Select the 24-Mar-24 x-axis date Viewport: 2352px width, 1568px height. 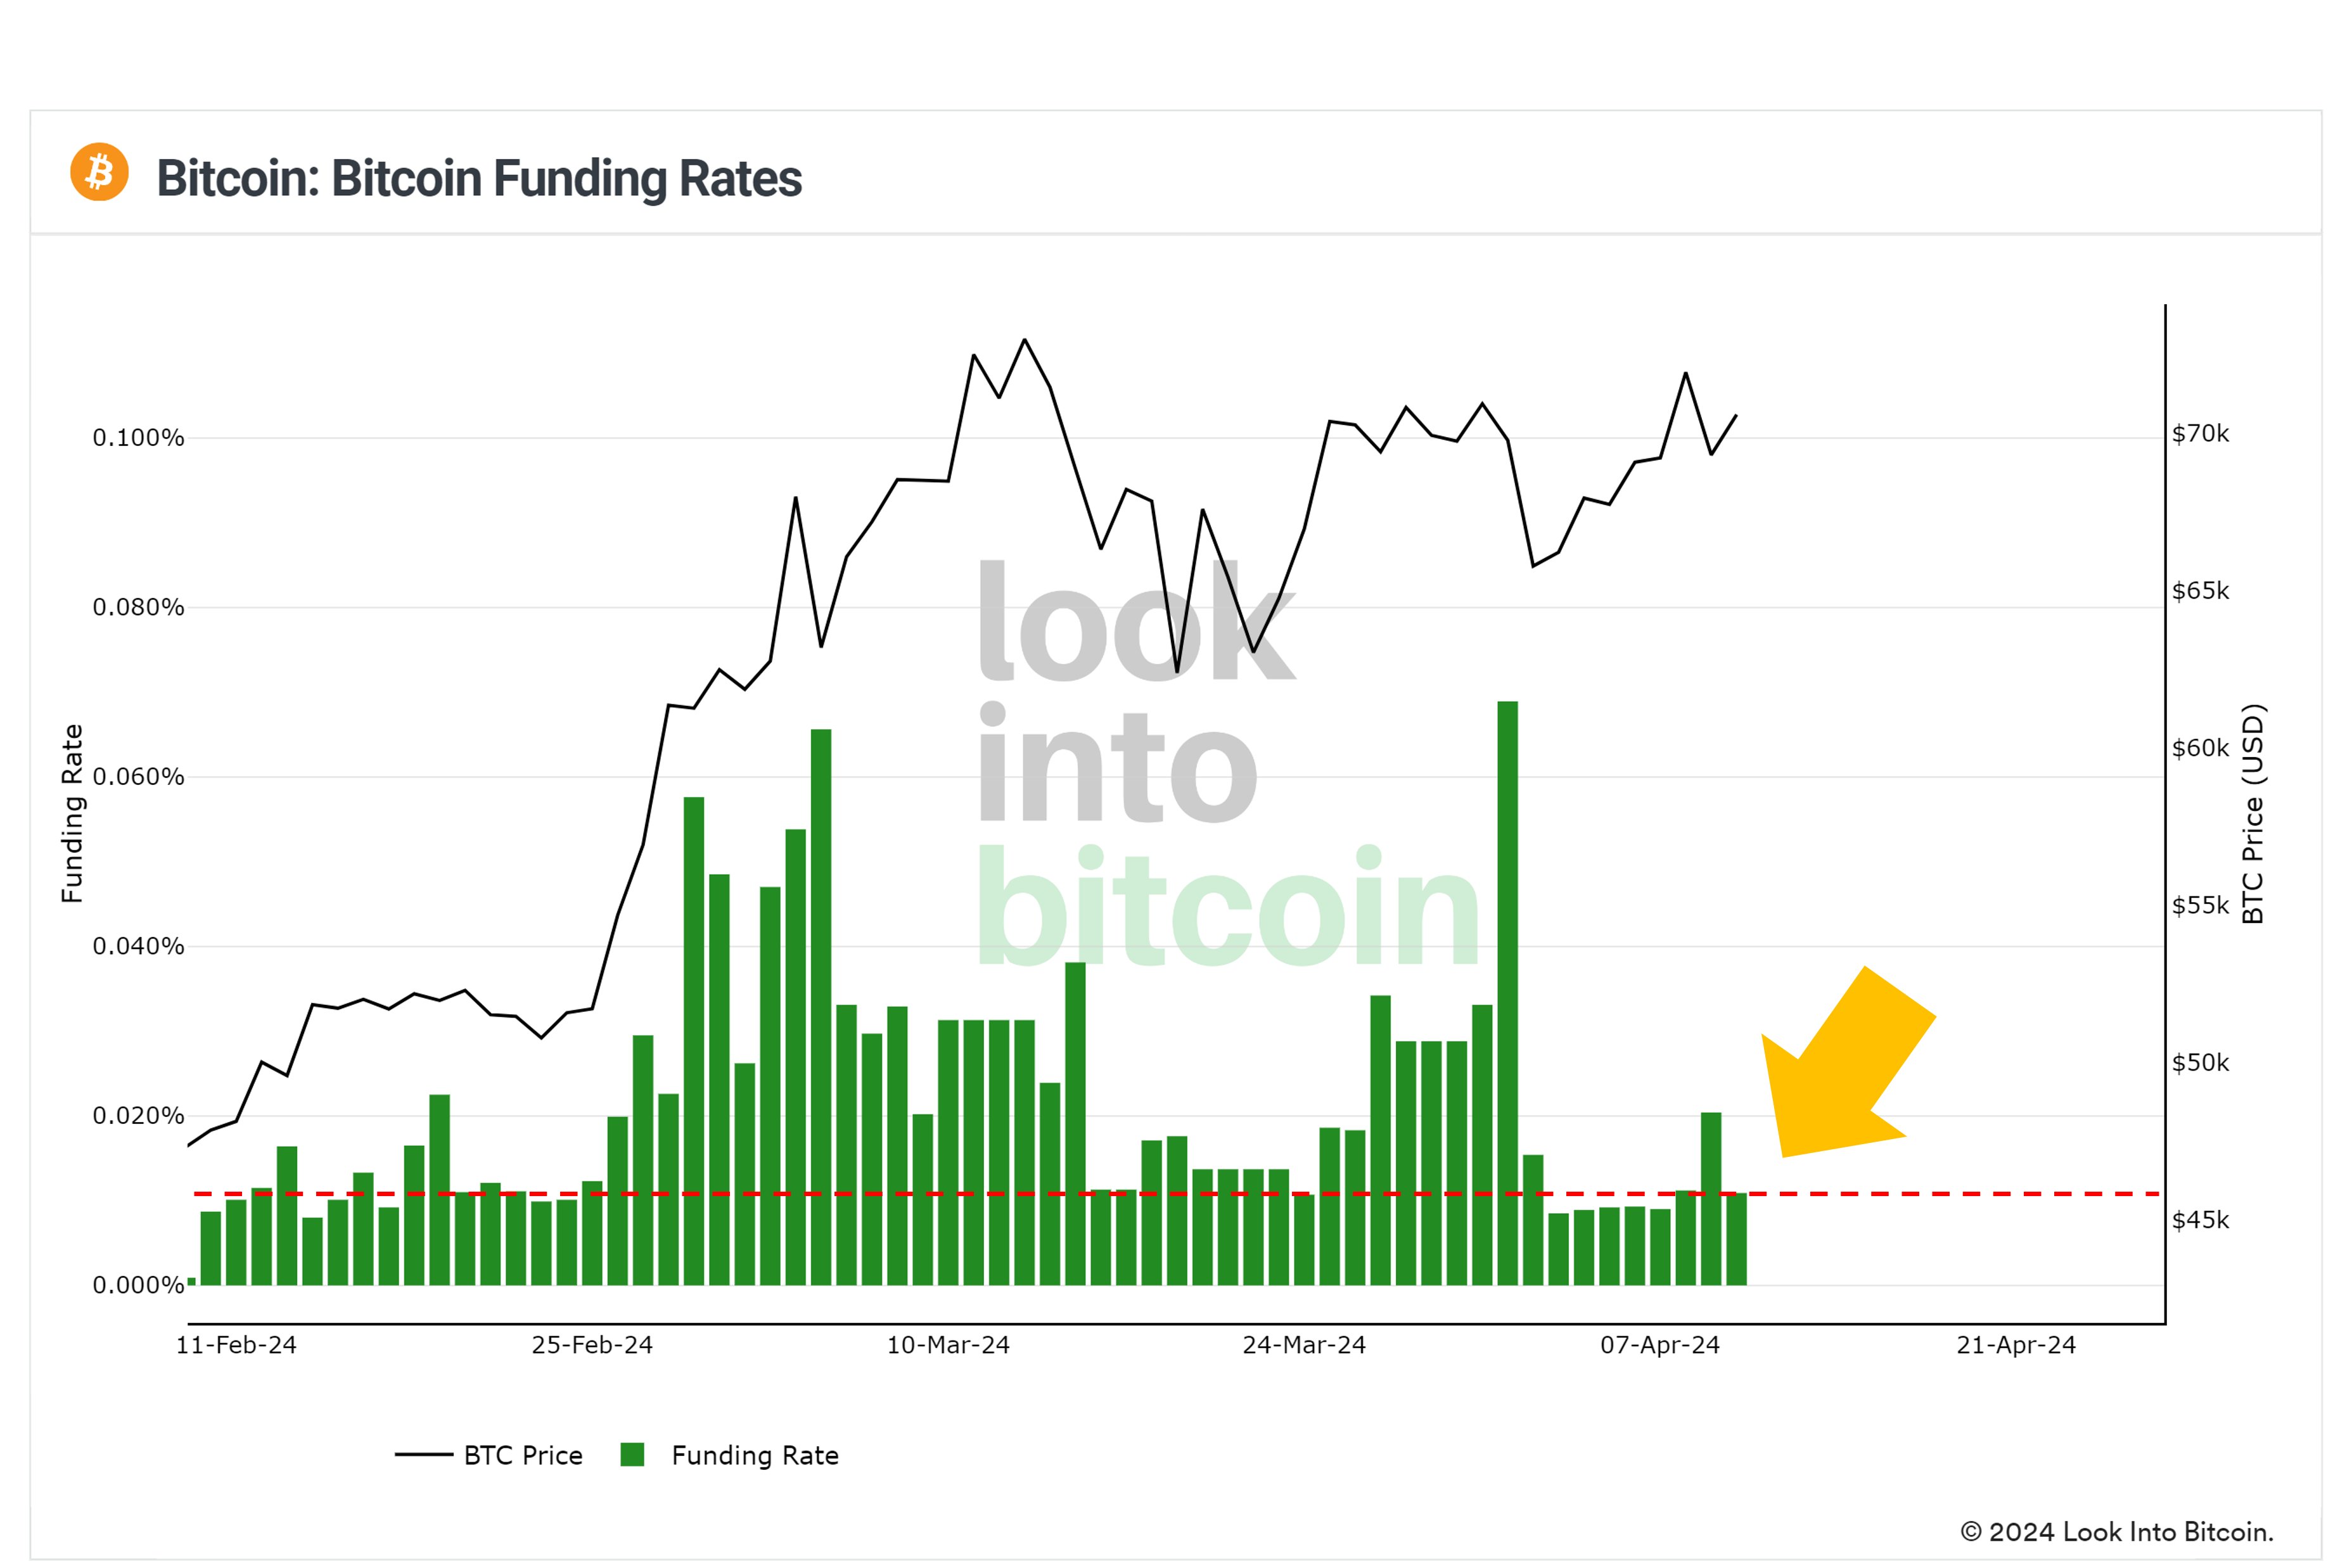(1304, 1345)
